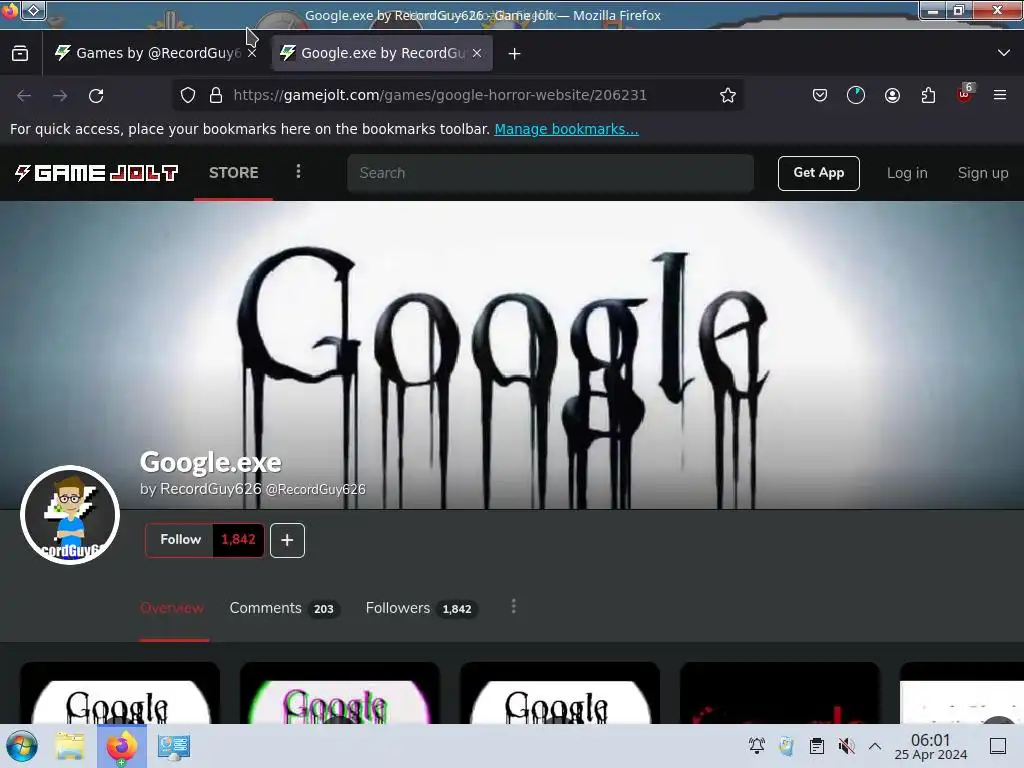Click the circular progress toolbar icon
The height and width of the screenshot is (768, 1024).
pos(856,95)
